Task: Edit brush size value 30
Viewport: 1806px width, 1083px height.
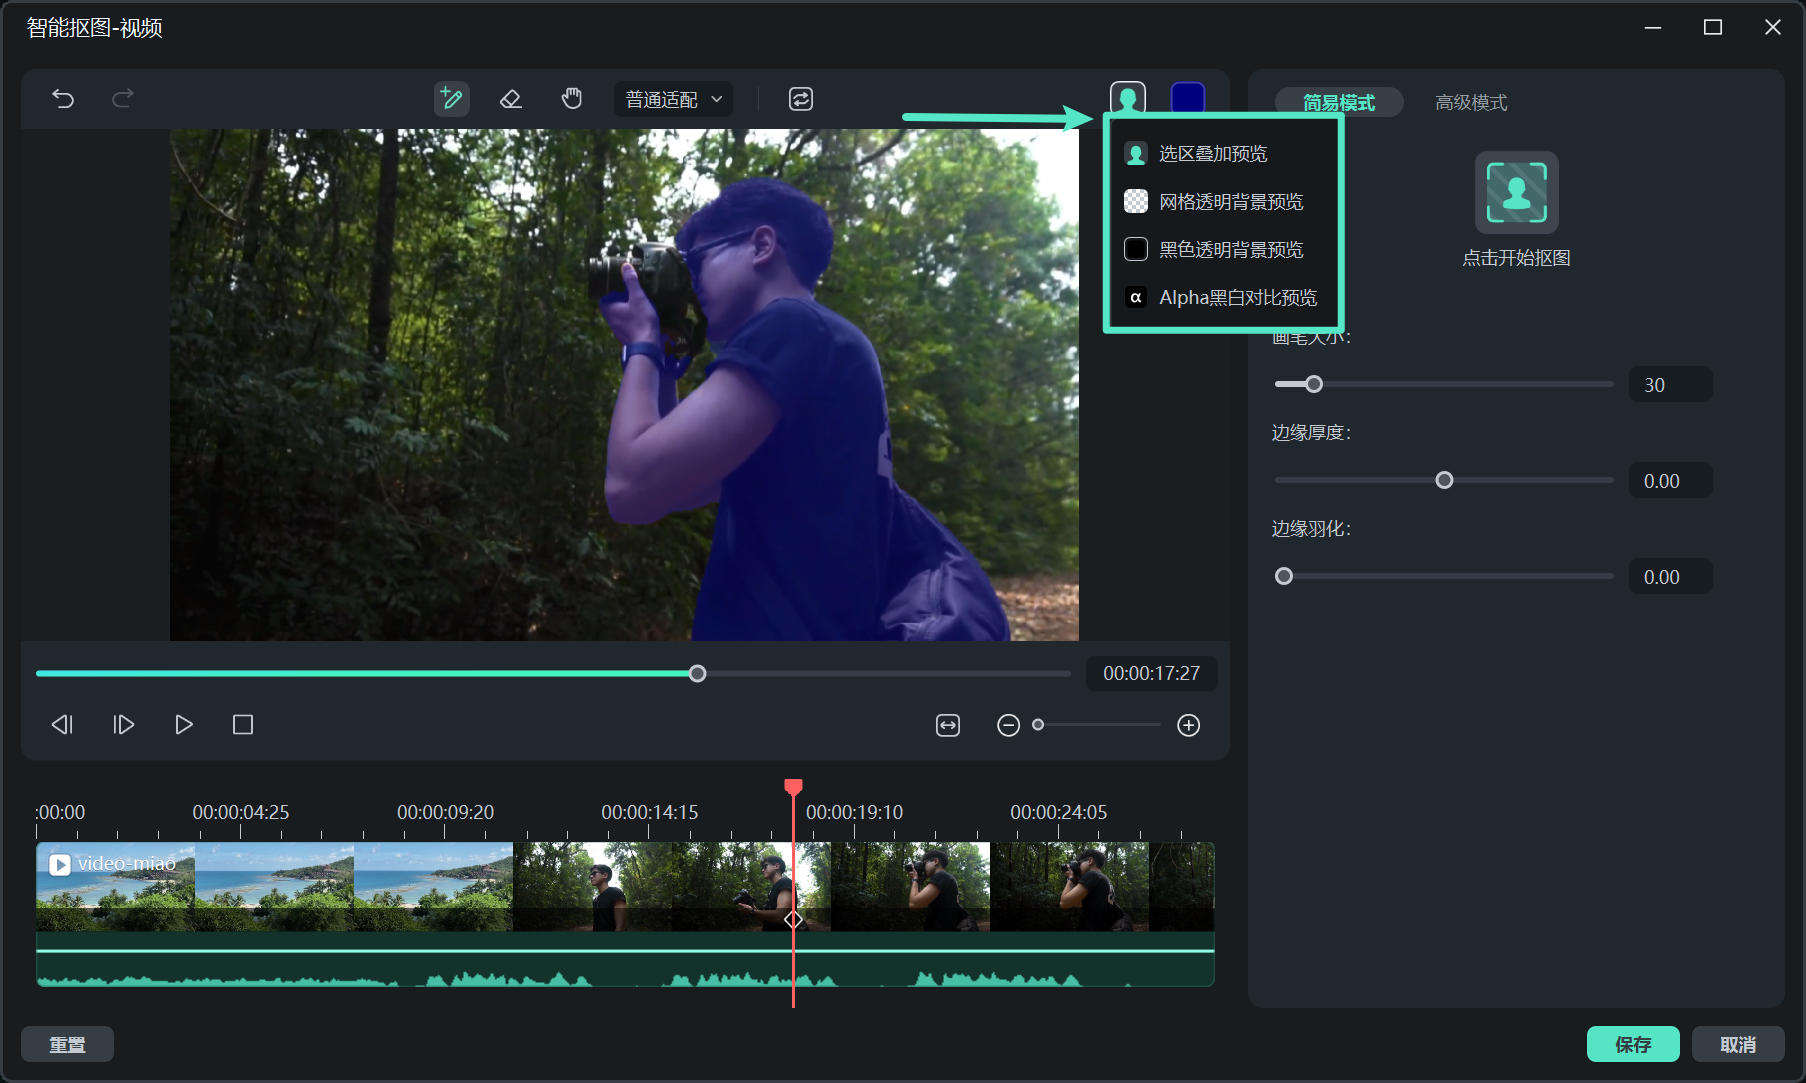Action: click(x=1671, y=385)
